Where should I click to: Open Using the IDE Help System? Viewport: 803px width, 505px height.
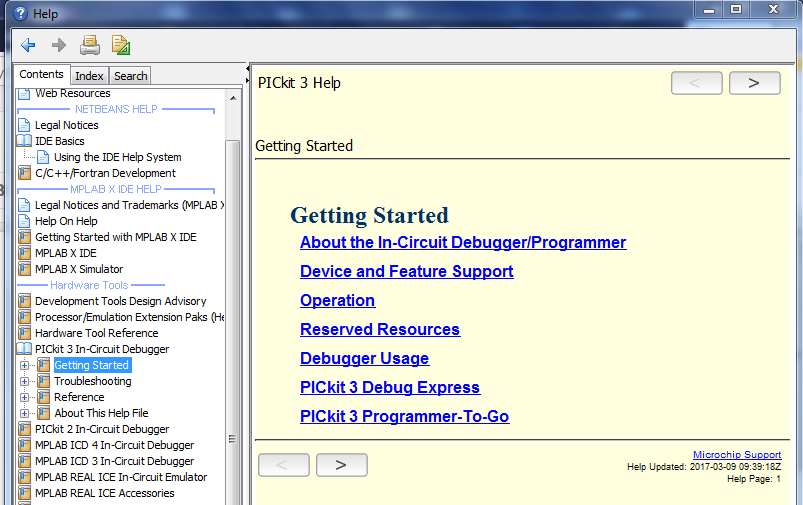click(117, 157)
